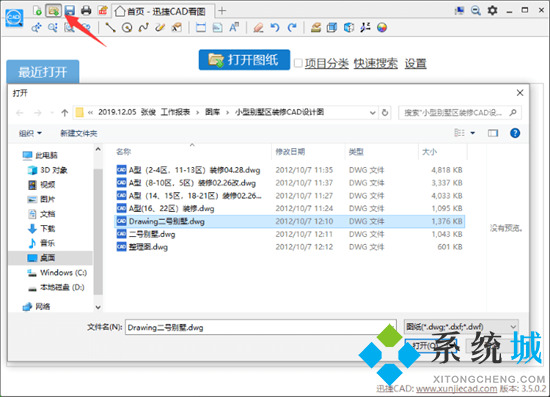
Task: Select Windows (C:) drive
Action: click(57, 272)
